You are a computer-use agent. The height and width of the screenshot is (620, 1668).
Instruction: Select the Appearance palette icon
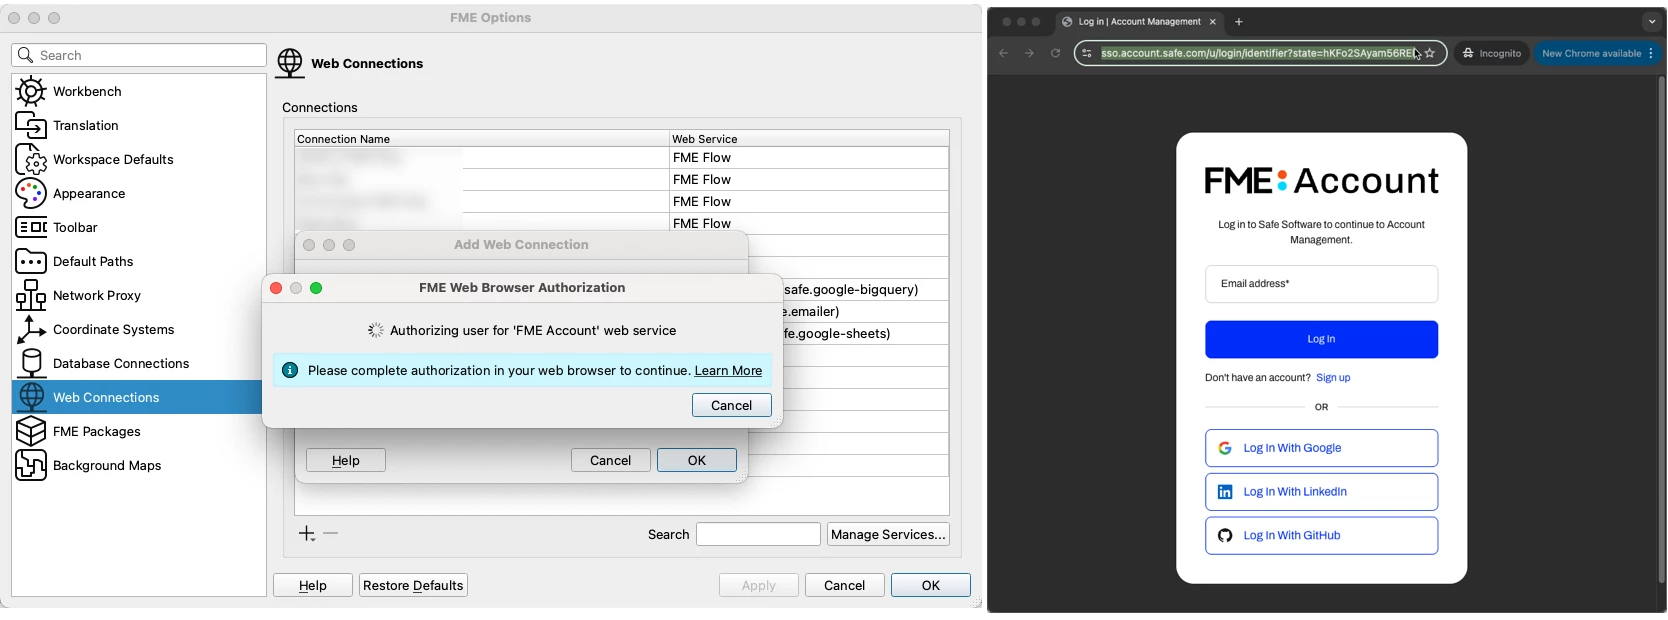(x=31, y=193)
